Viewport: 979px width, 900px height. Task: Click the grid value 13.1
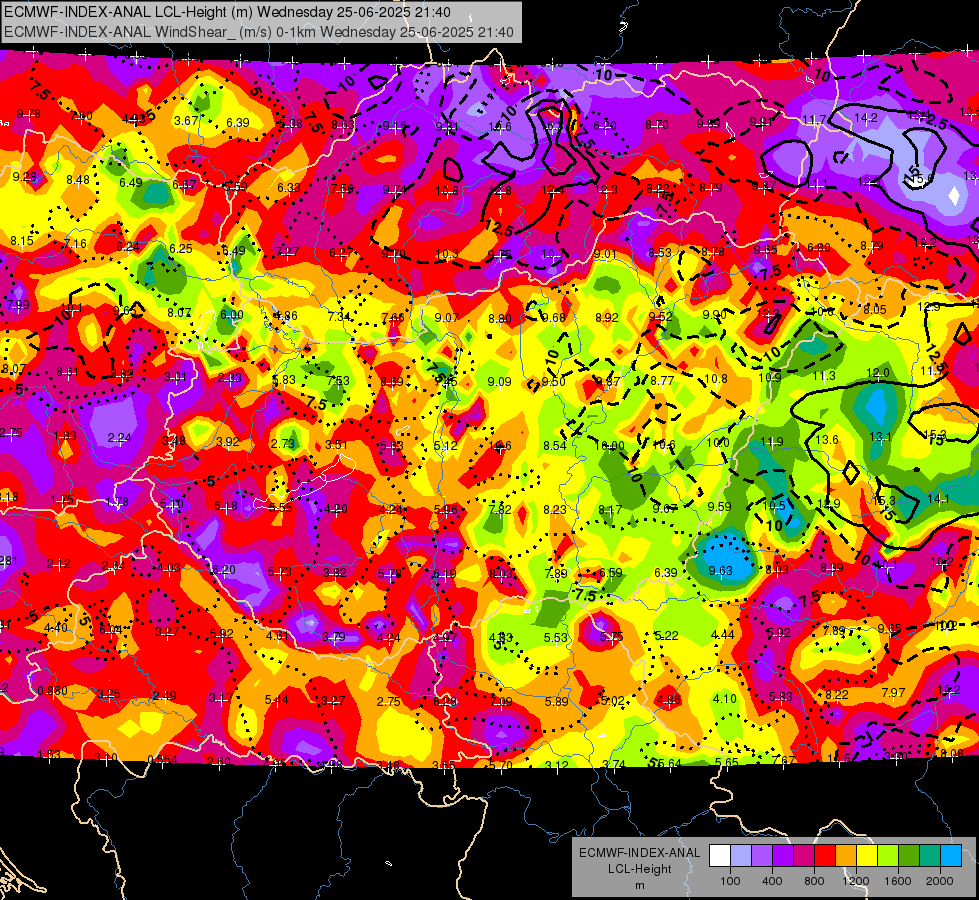879,437
